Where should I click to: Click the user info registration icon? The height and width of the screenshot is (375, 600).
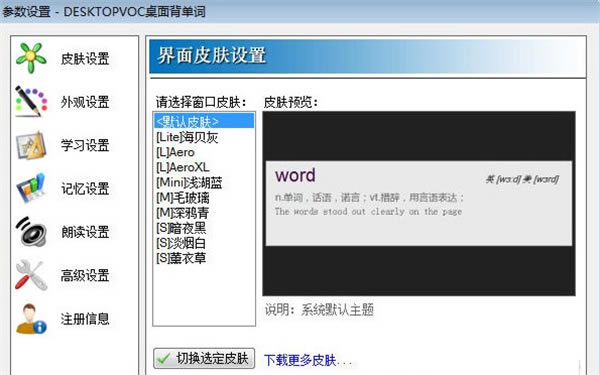pyautogui.click(x=31, y=319)
